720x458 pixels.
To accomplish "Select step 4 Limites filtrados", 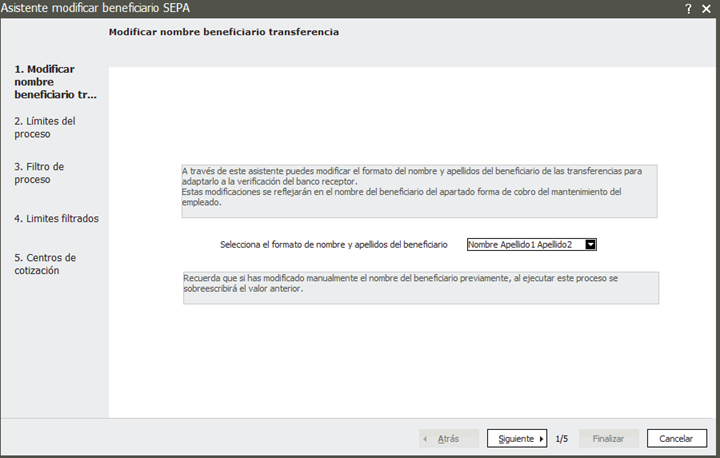I will (56, 218).
